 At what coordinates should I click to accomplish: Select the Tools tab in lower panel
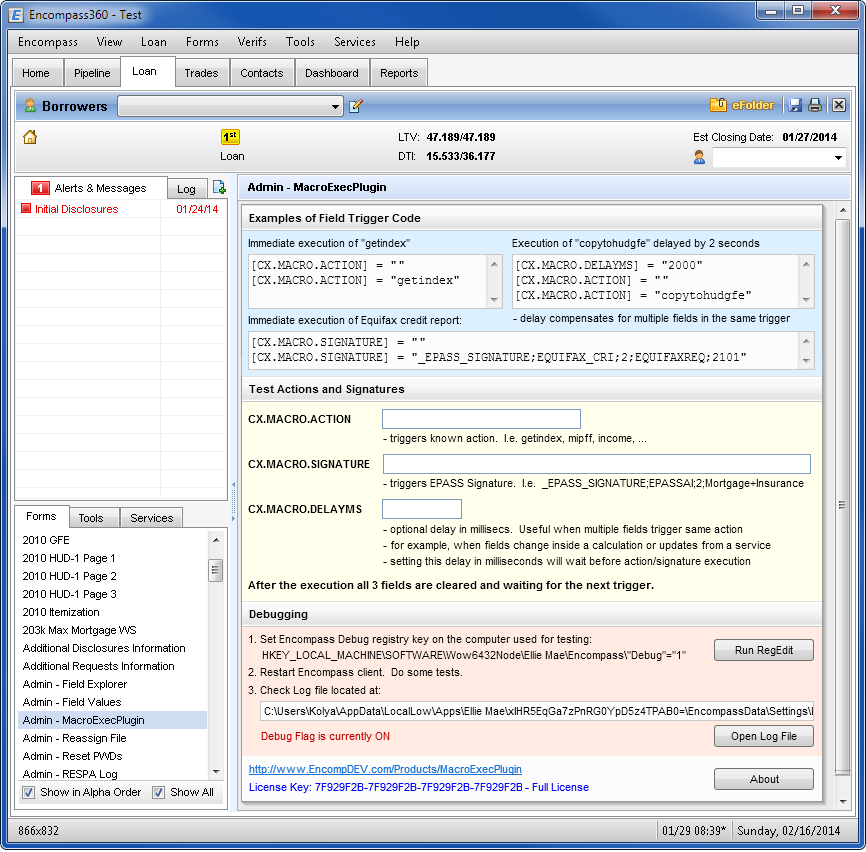91,518
